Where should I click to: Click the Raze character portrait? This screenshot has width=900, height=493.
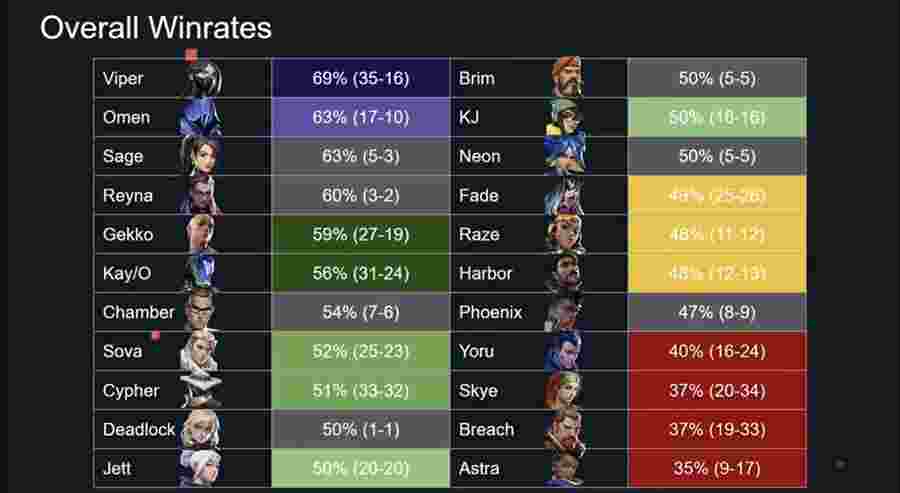565,234
